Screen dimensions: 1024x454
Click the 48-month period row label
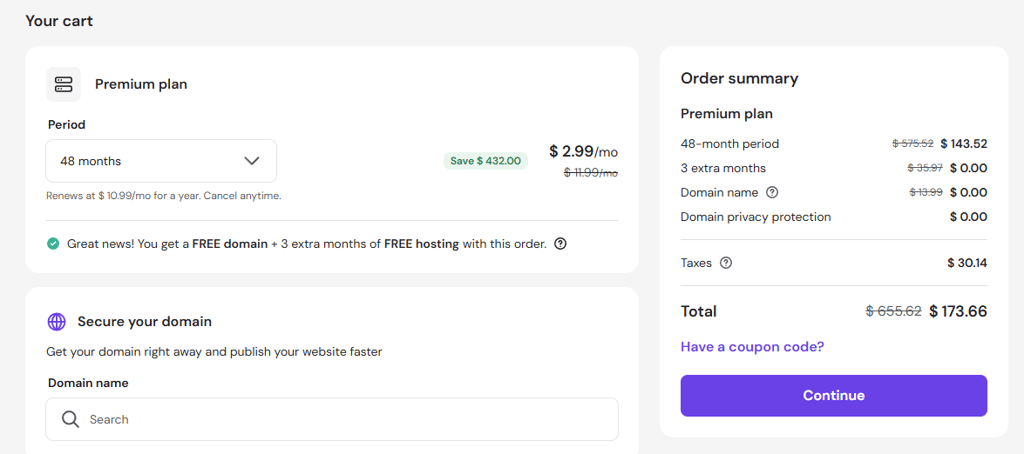(x=729, y=144)
